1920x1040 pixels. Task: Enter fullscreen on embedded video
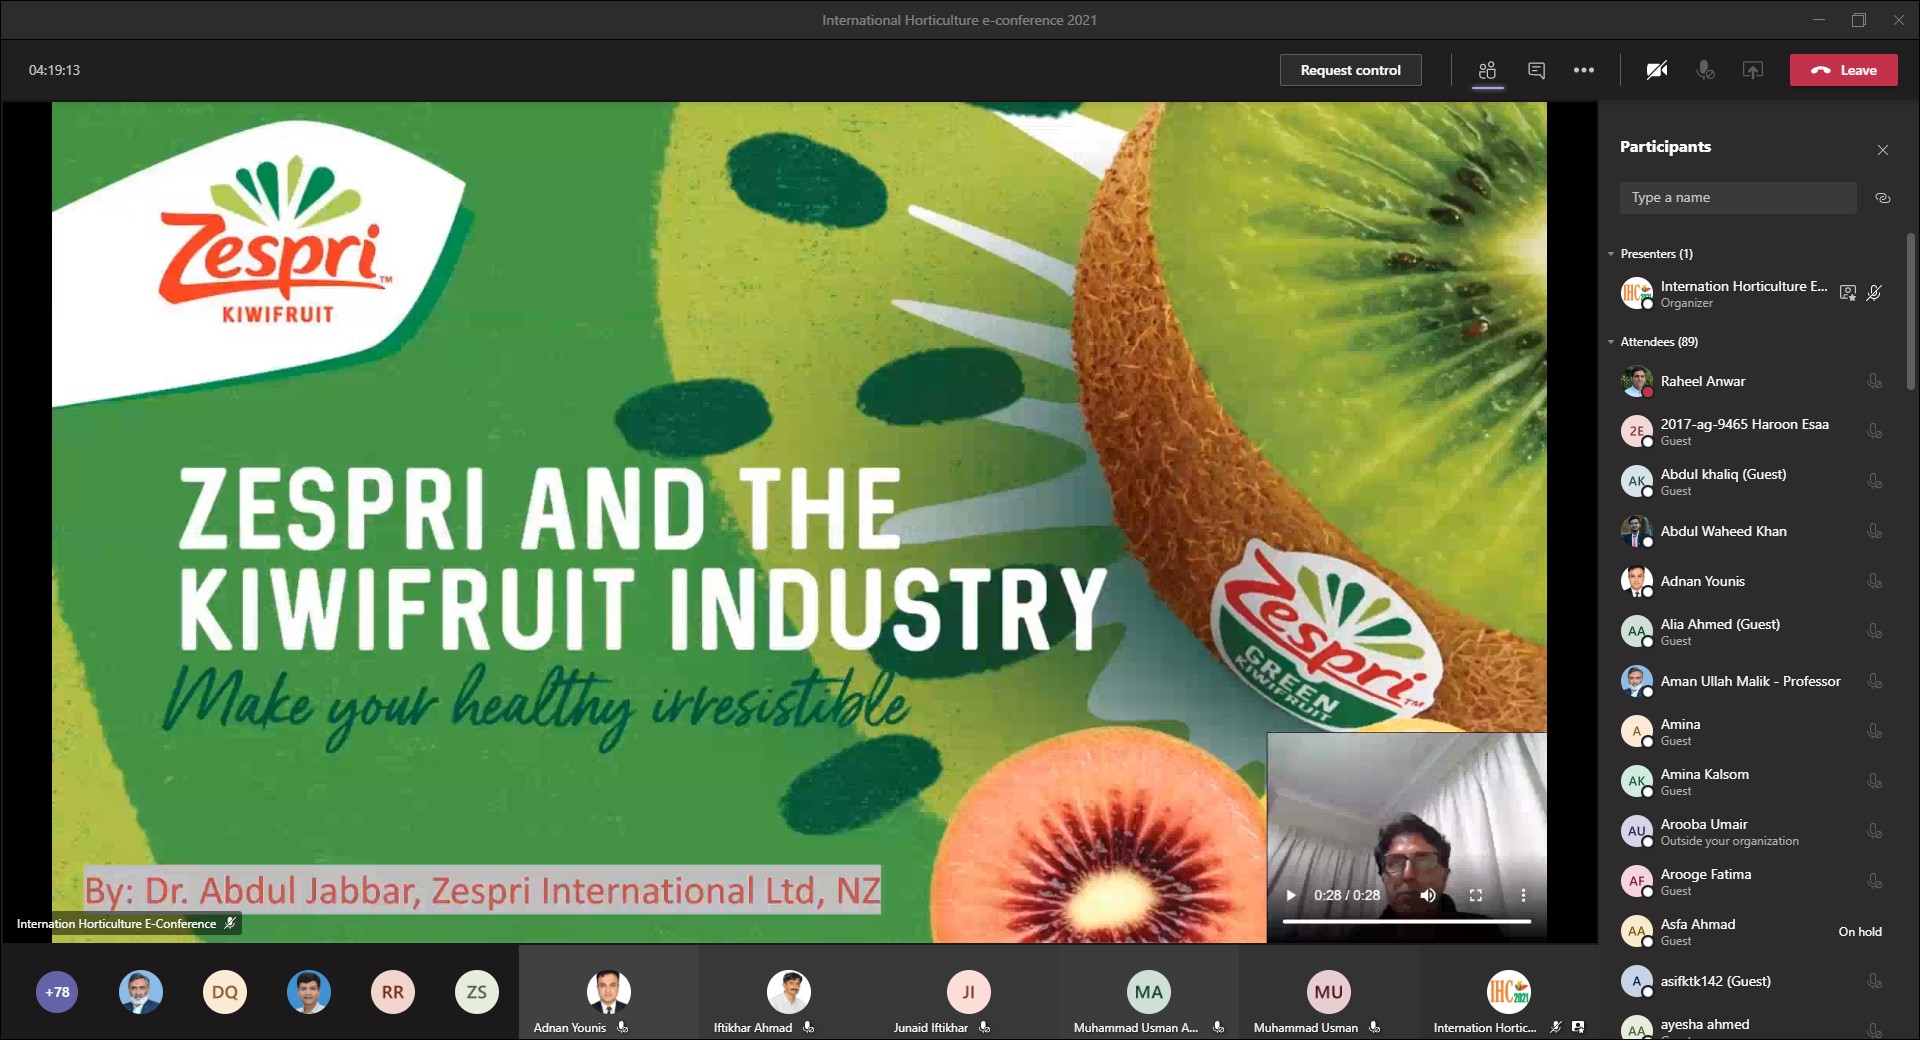click(x=1476, y=895)
